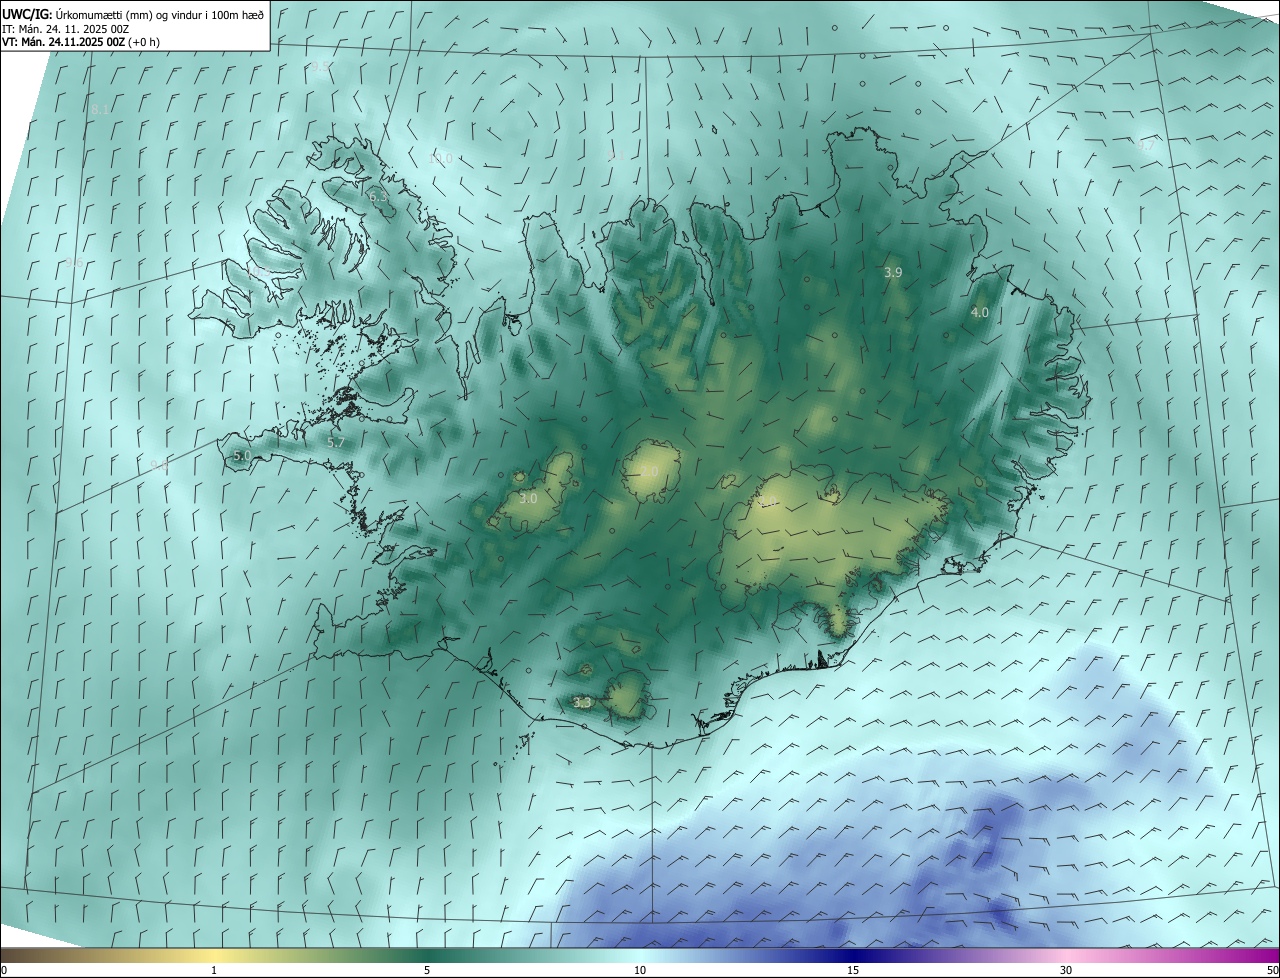The width and height of the screenshot is (1280, 978).
Task: Click the 8.1 value label
Action: click(101, 110)
